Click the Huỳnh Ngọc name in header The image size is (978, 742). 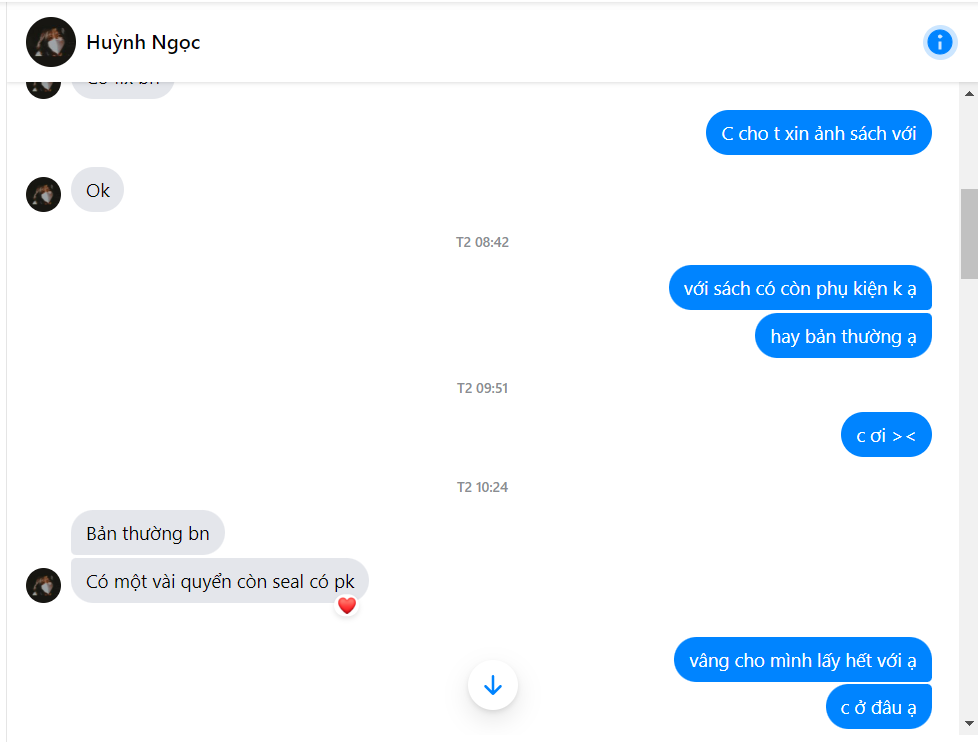[x=143, y=43]
